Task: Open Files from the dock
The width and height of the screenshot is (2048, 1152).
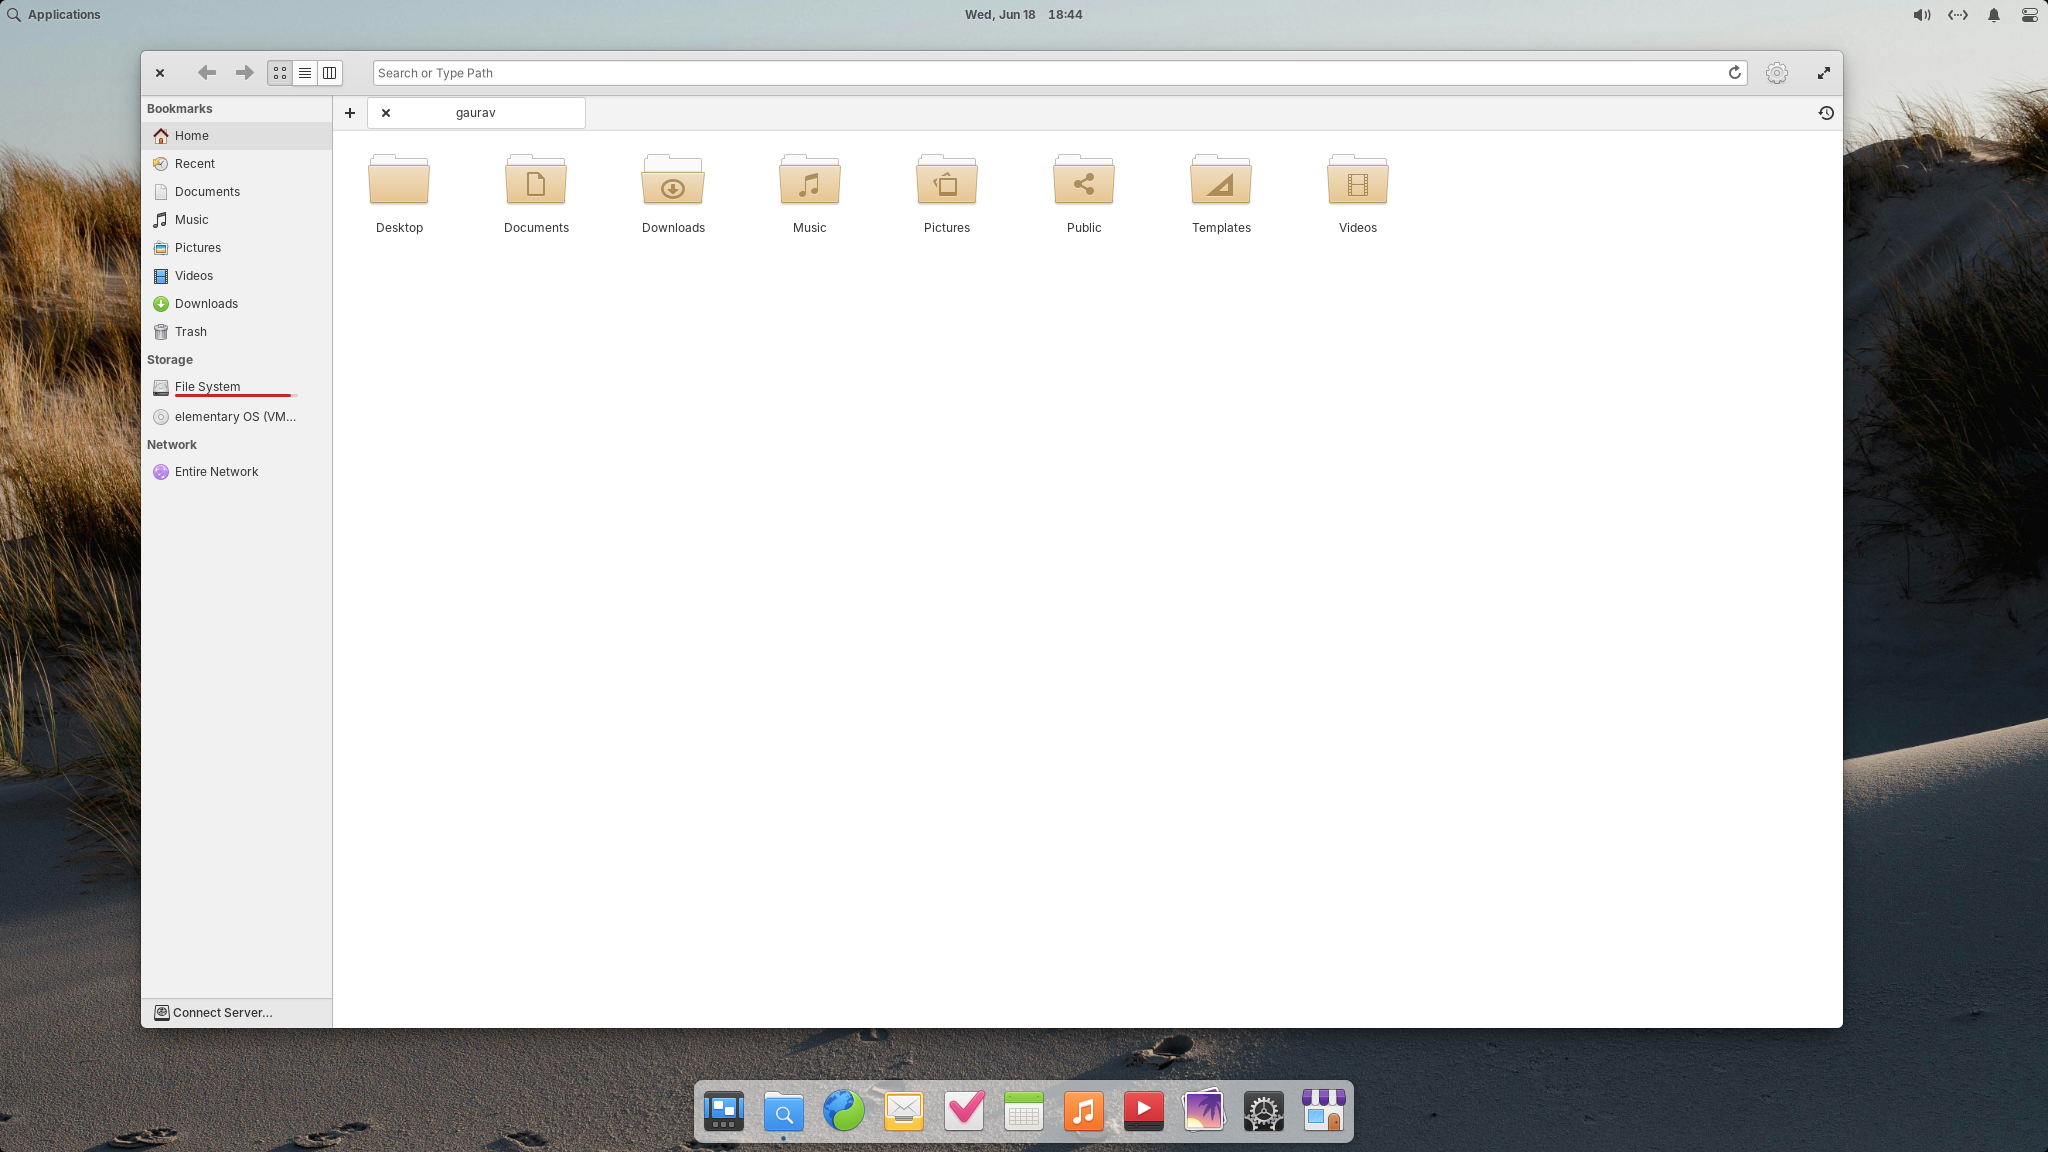Action: 784,1111
